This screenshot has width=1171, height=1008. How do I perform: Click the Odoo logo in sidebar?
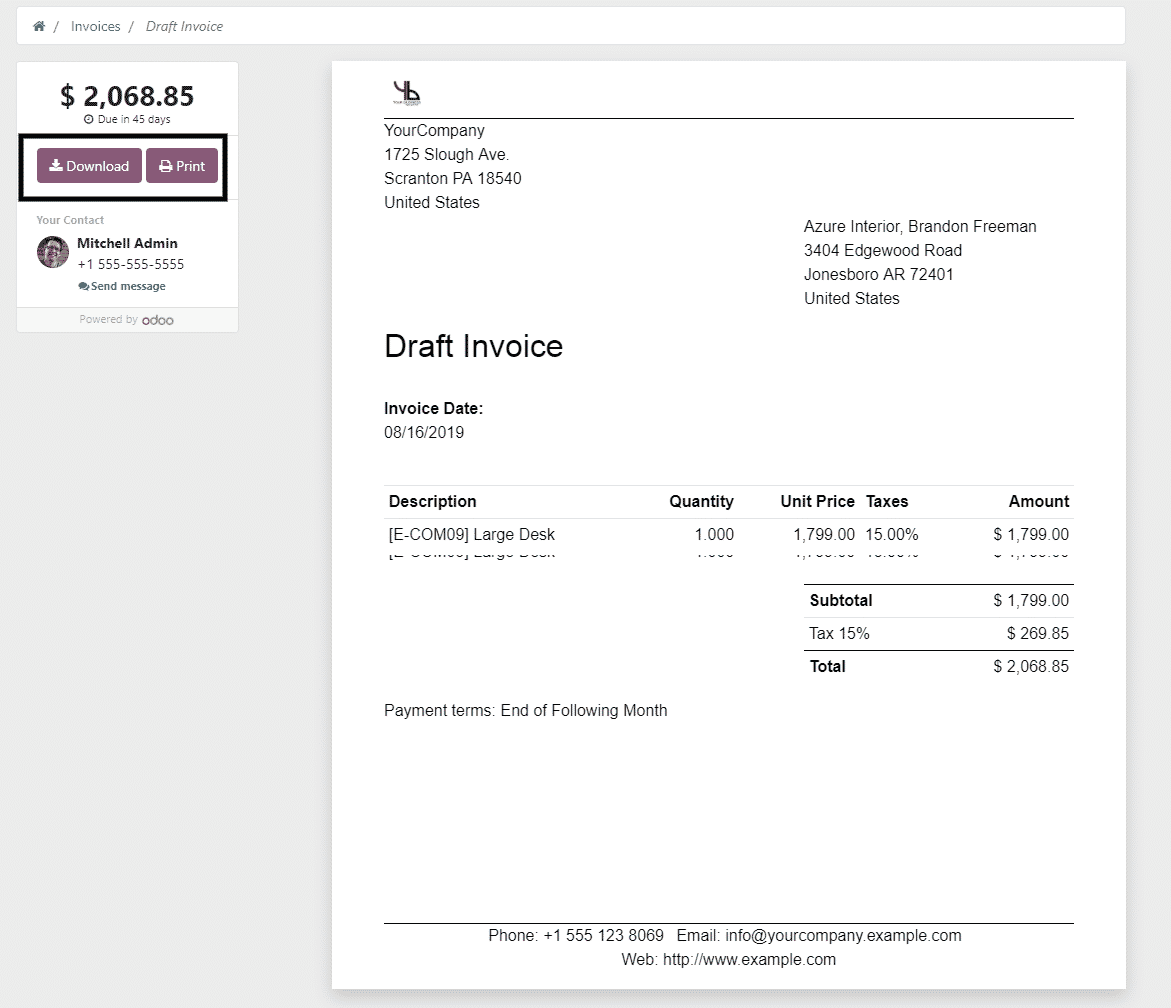coord(158,320)
